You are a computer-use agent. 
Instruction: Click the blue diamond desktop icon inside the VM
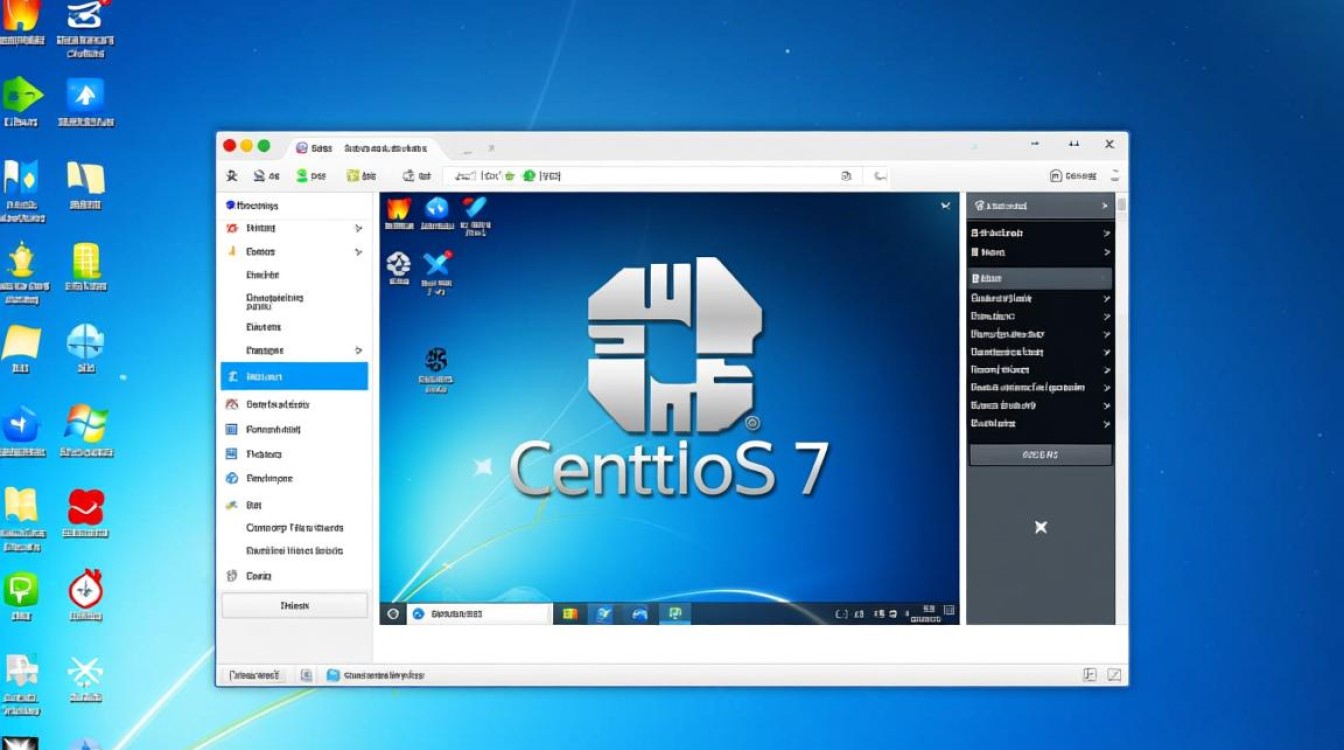(436, 209)
